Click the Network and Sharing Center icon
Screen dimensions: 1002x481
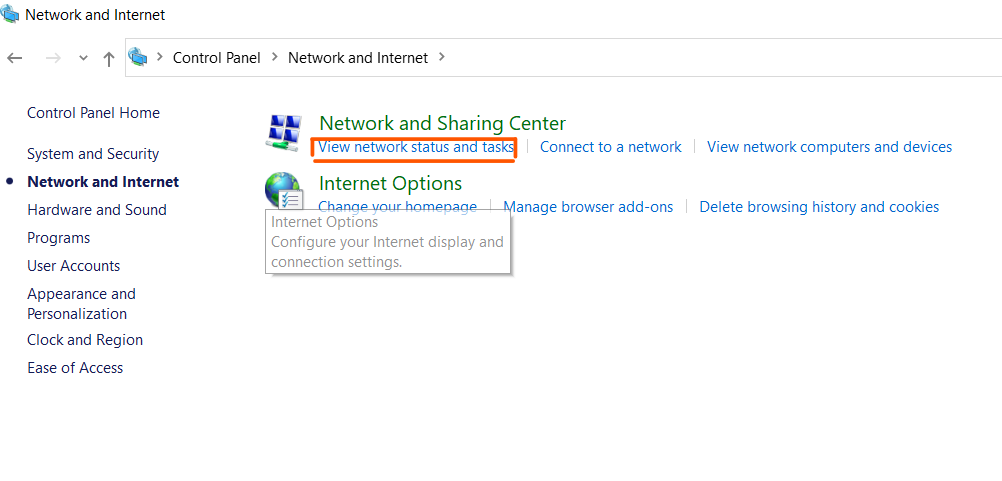tap(282, 133)
